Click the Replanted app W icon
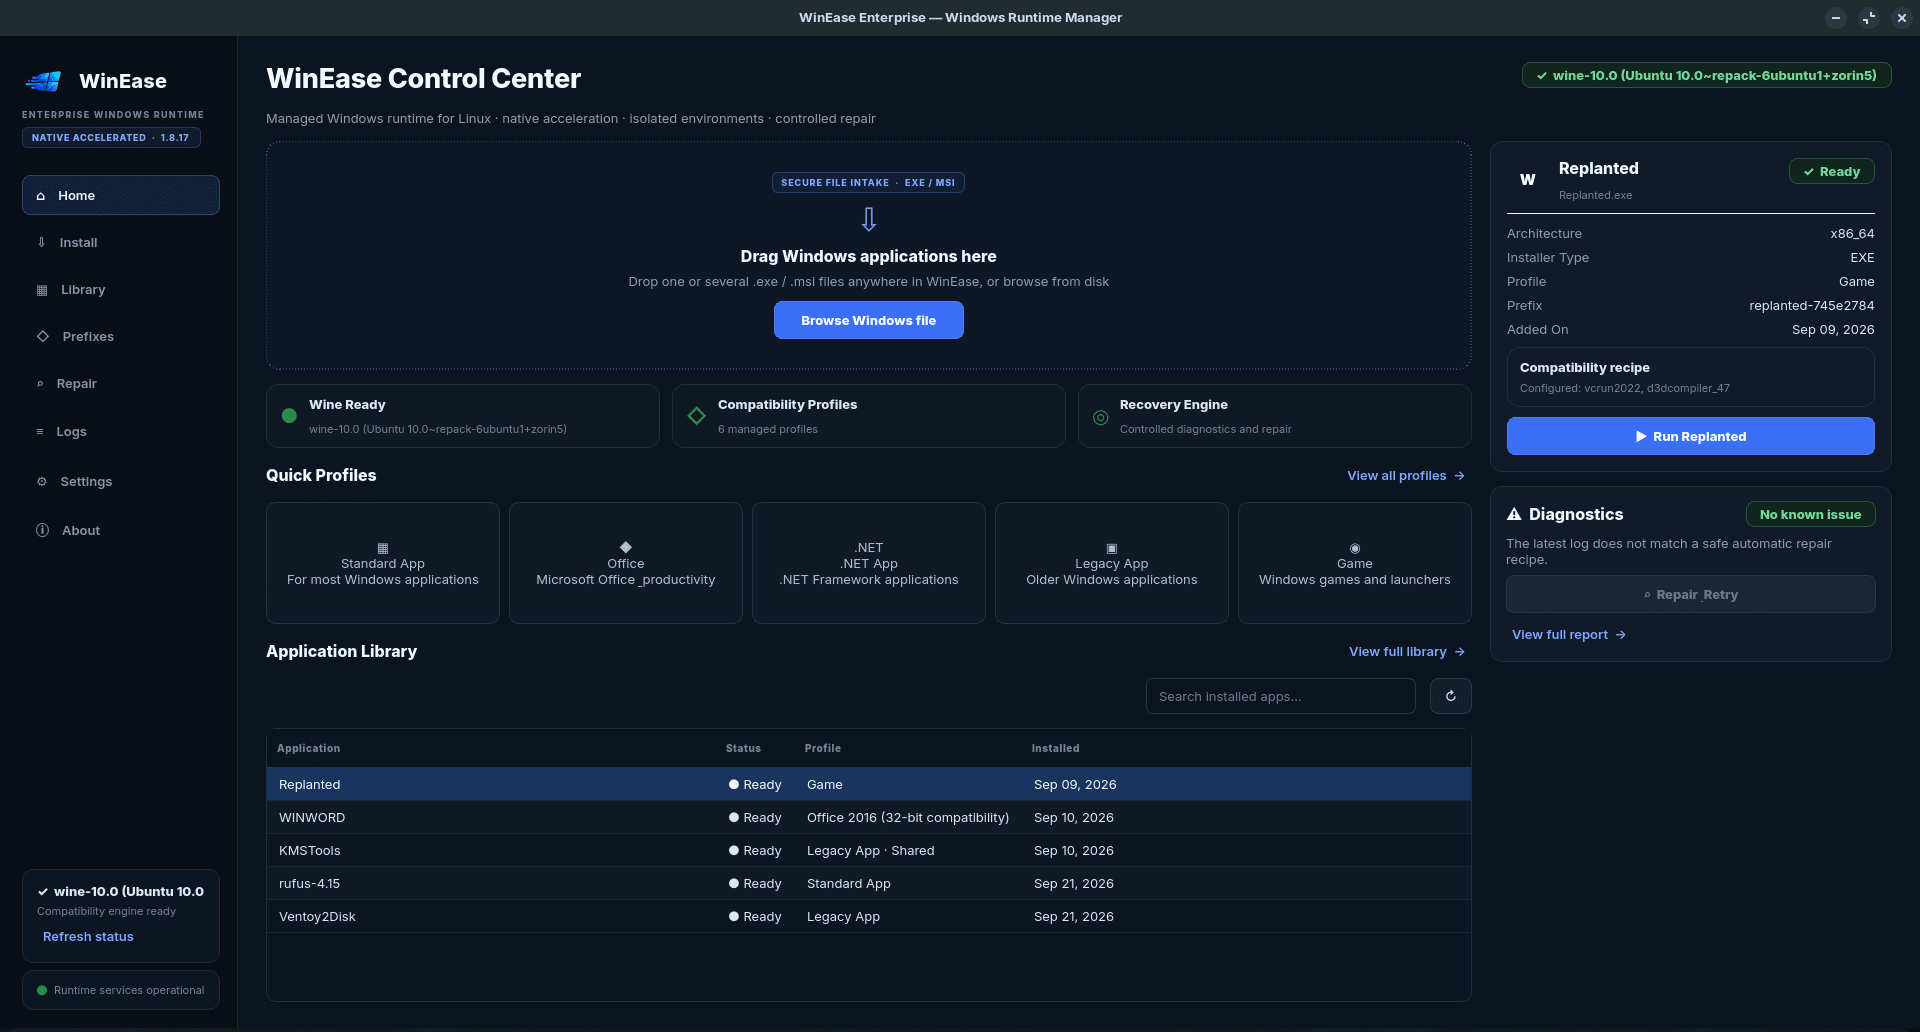 (x=1527, y=180)
